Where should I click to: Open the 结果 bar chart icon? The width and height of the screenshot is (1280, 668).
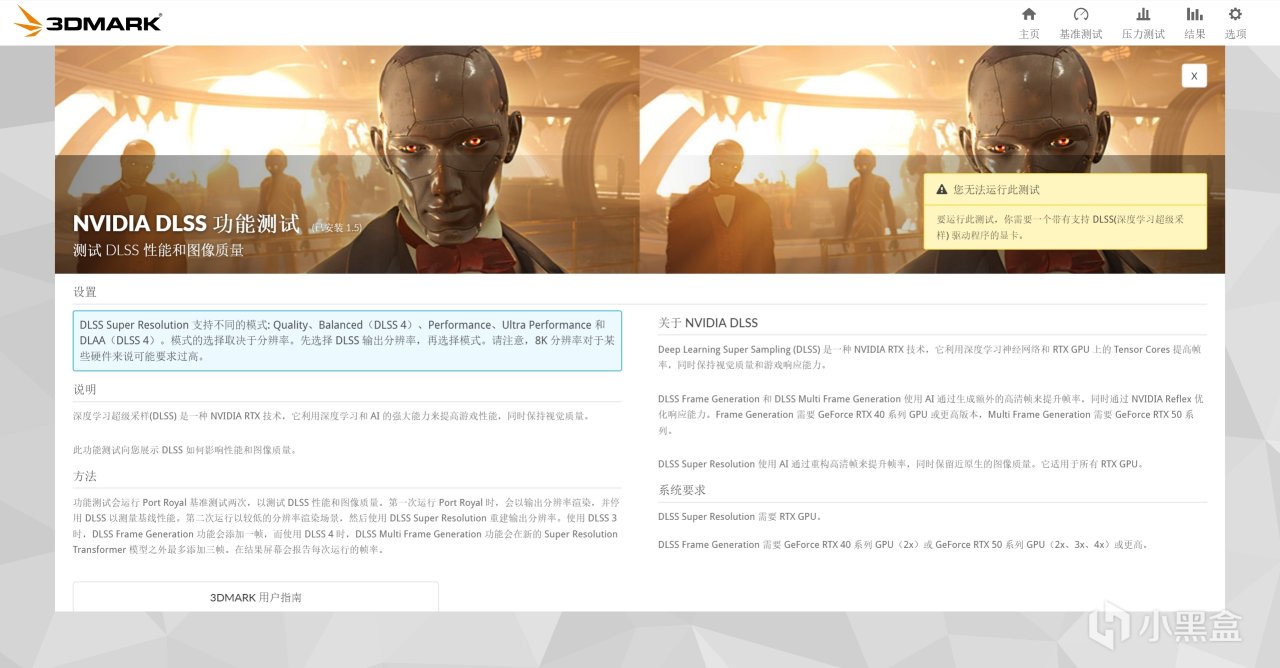click(1194, 14)
